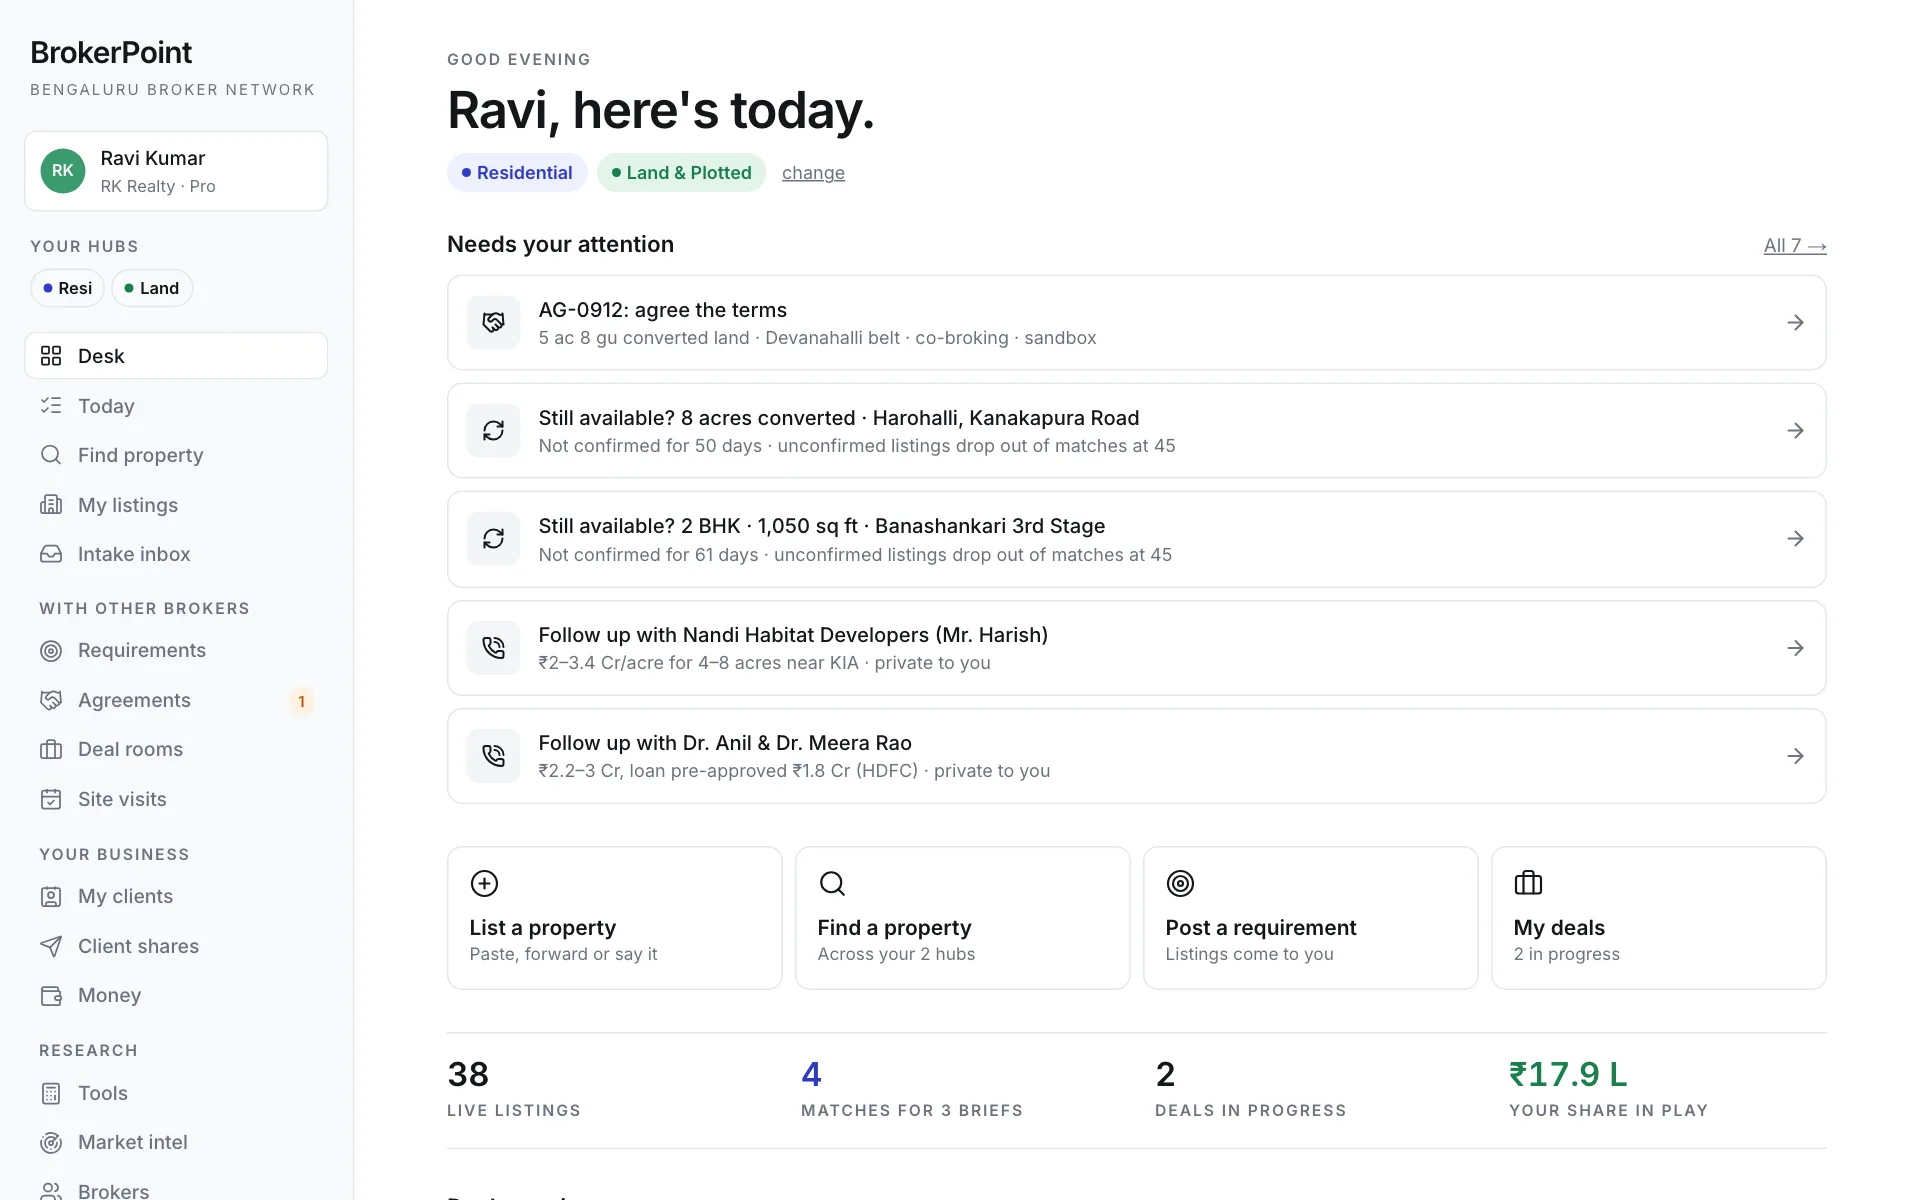Open the My deals card

coord(1659,918)
